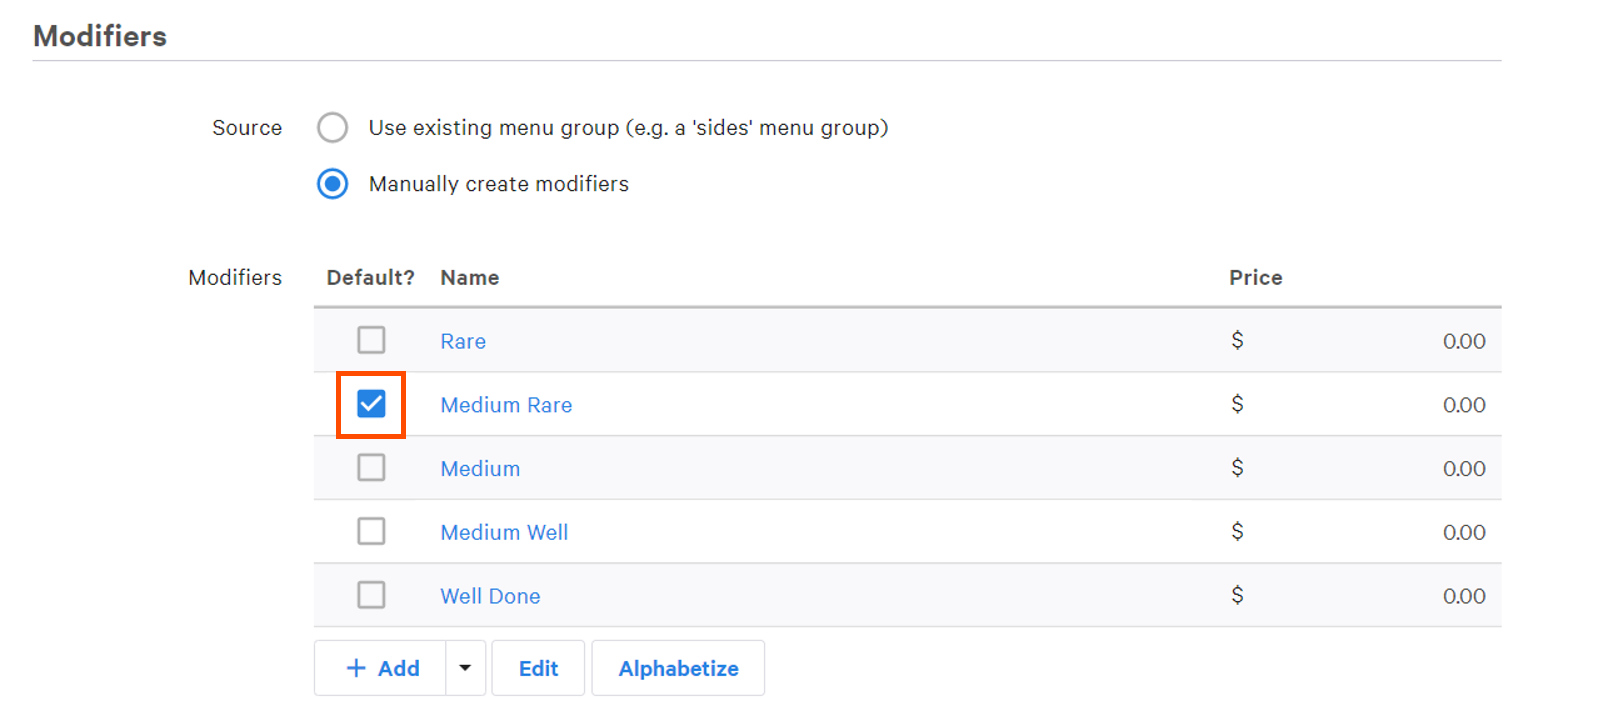Screen dimensions: 1608x716
Task: Check the Default box for Medium Well
Action: [x=371, y=531]
